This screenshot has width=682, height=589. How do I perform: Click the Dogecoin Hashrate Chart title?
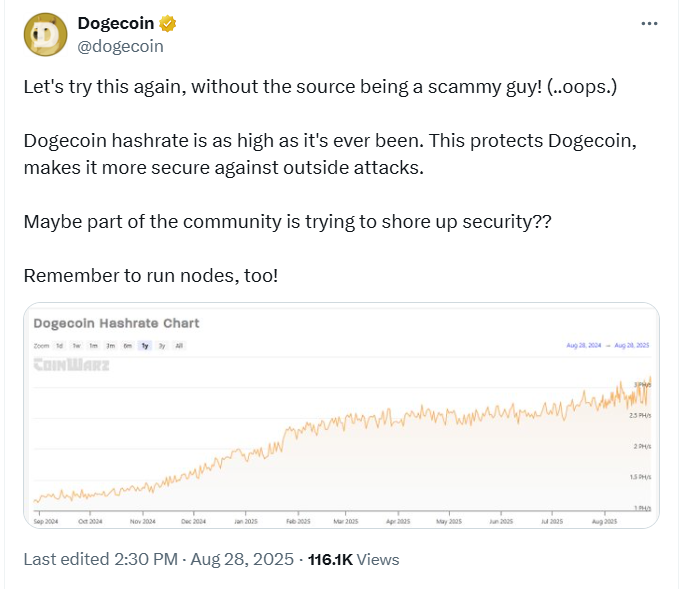pos(116,323)
